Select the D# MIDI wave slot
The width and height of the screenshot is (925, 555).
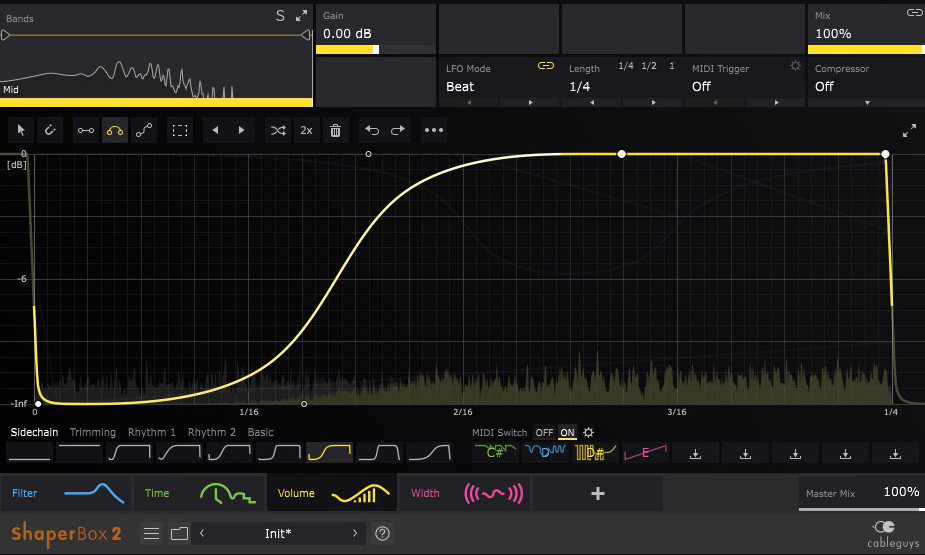pyautogui.click(x=595, y=452)
